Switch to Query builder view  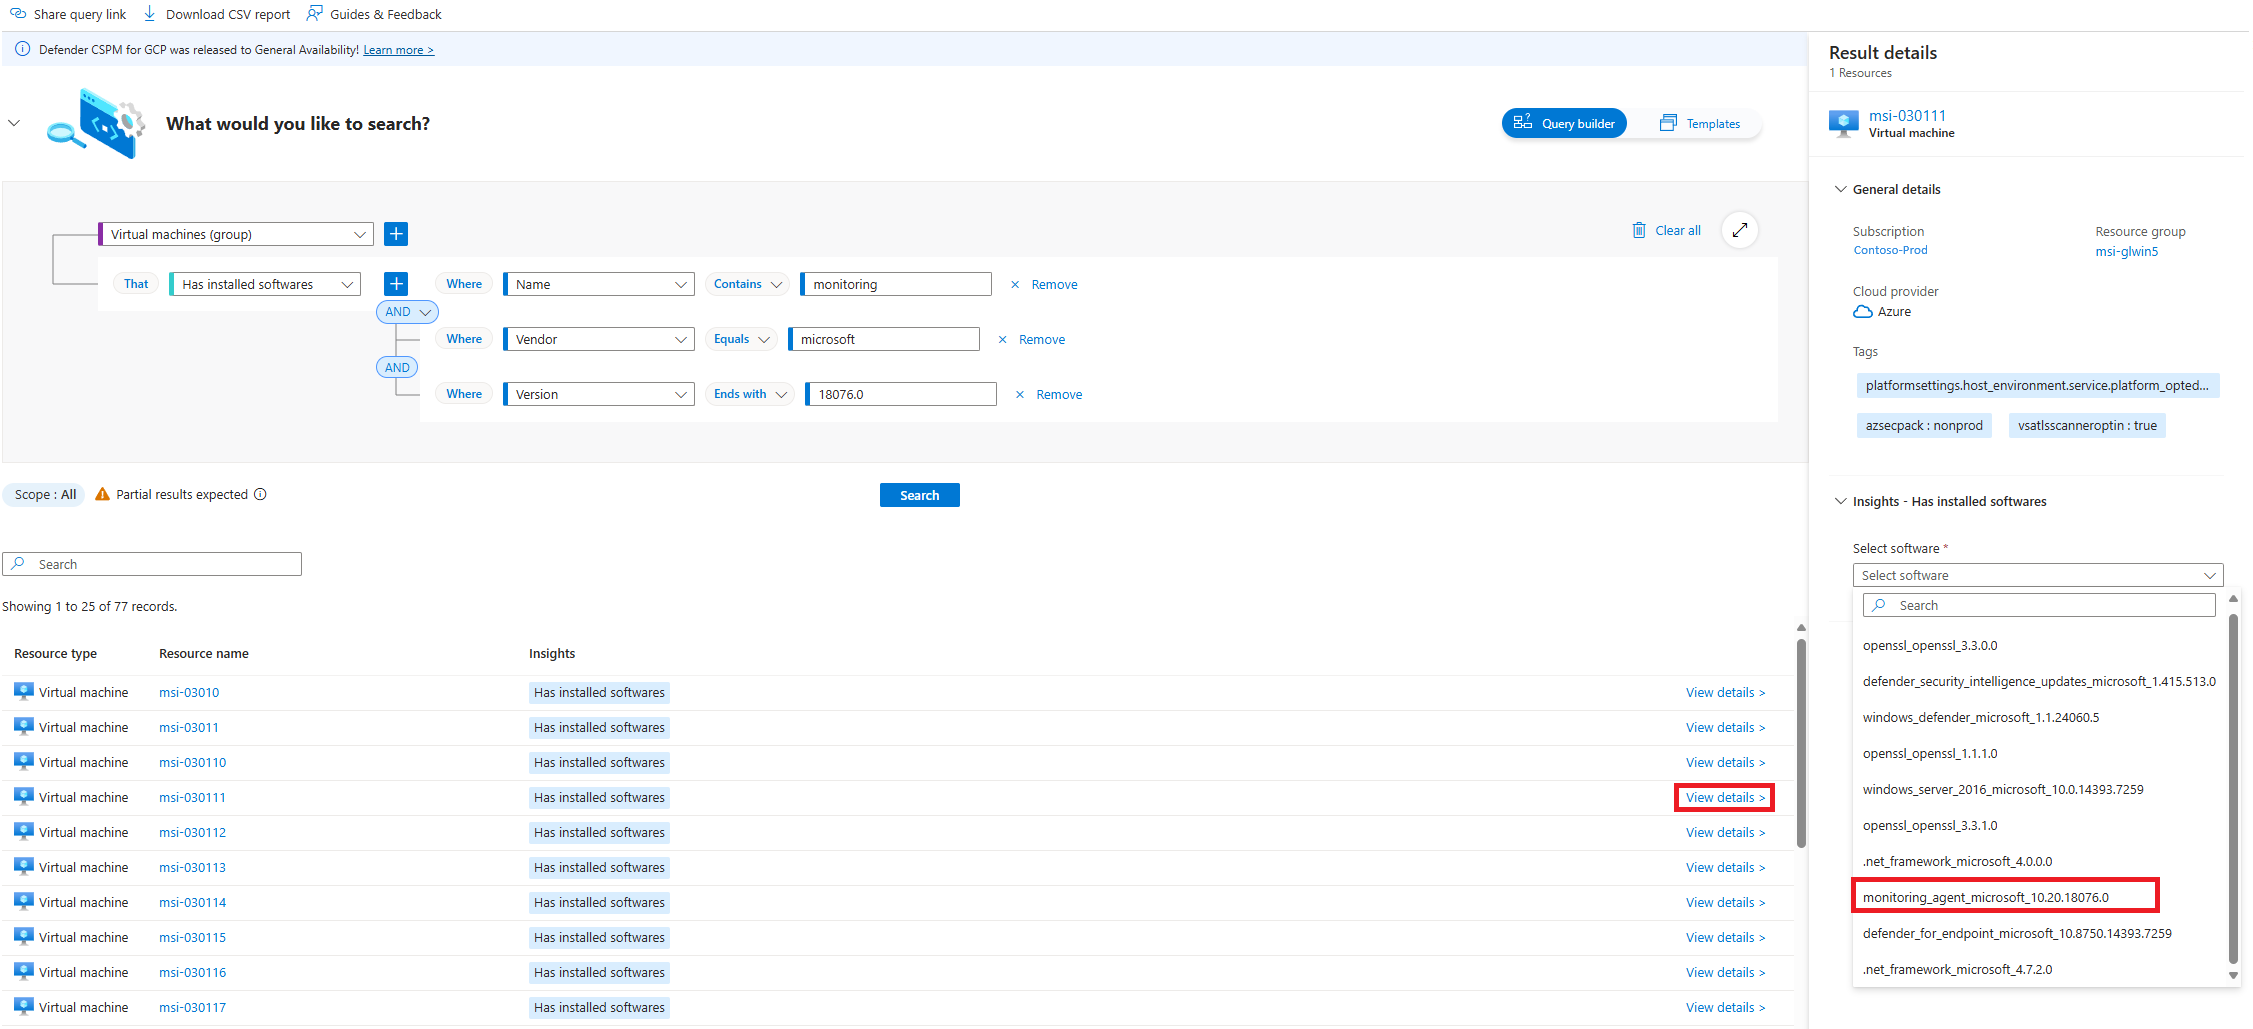point(1563,122)
